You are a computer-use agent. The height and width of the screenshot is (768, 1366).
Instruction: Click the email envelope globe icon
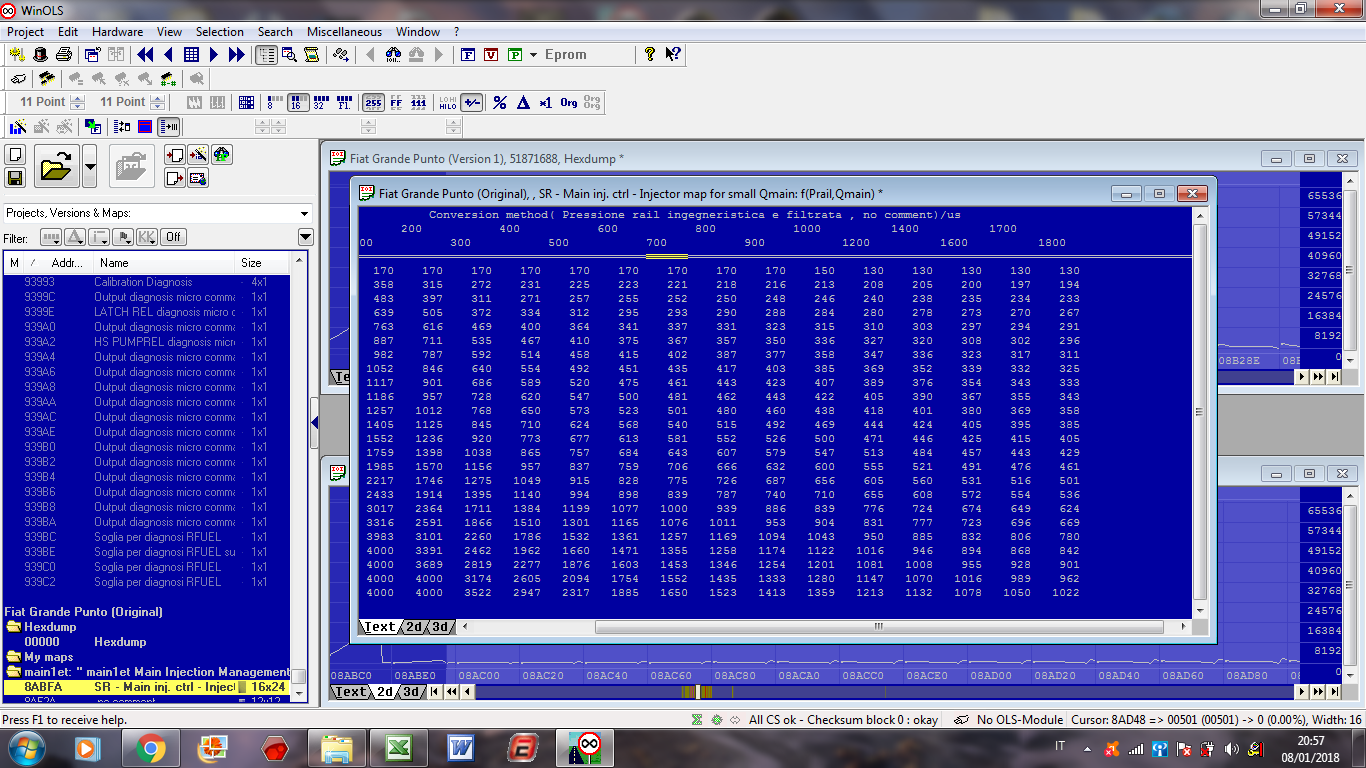(x=198, y=178)
